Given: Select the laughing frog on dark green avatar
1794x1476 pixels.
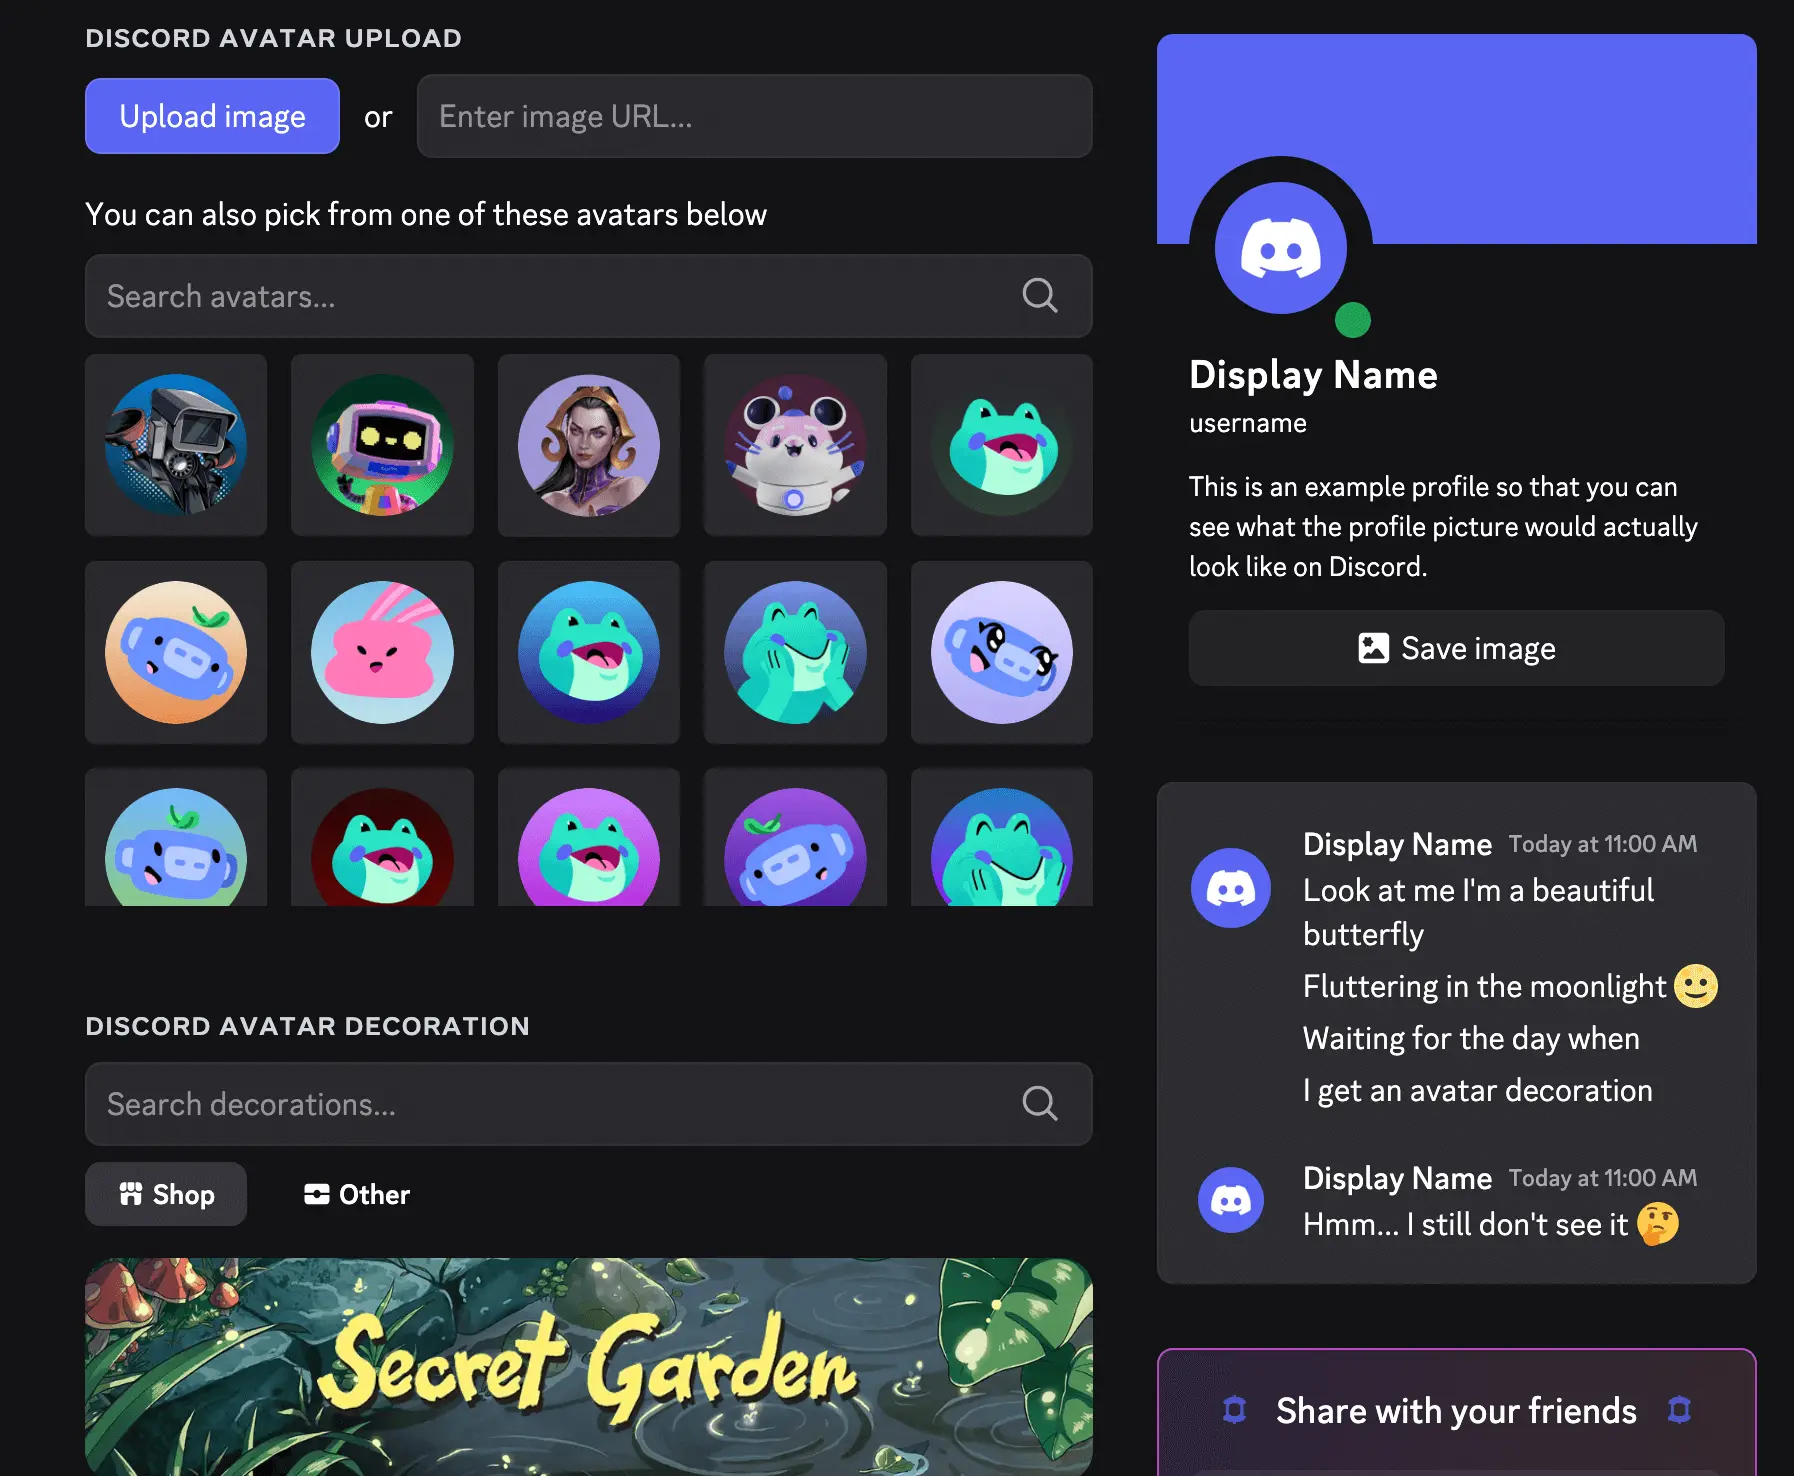Looking at the screenshot, I should (1002, 445).
